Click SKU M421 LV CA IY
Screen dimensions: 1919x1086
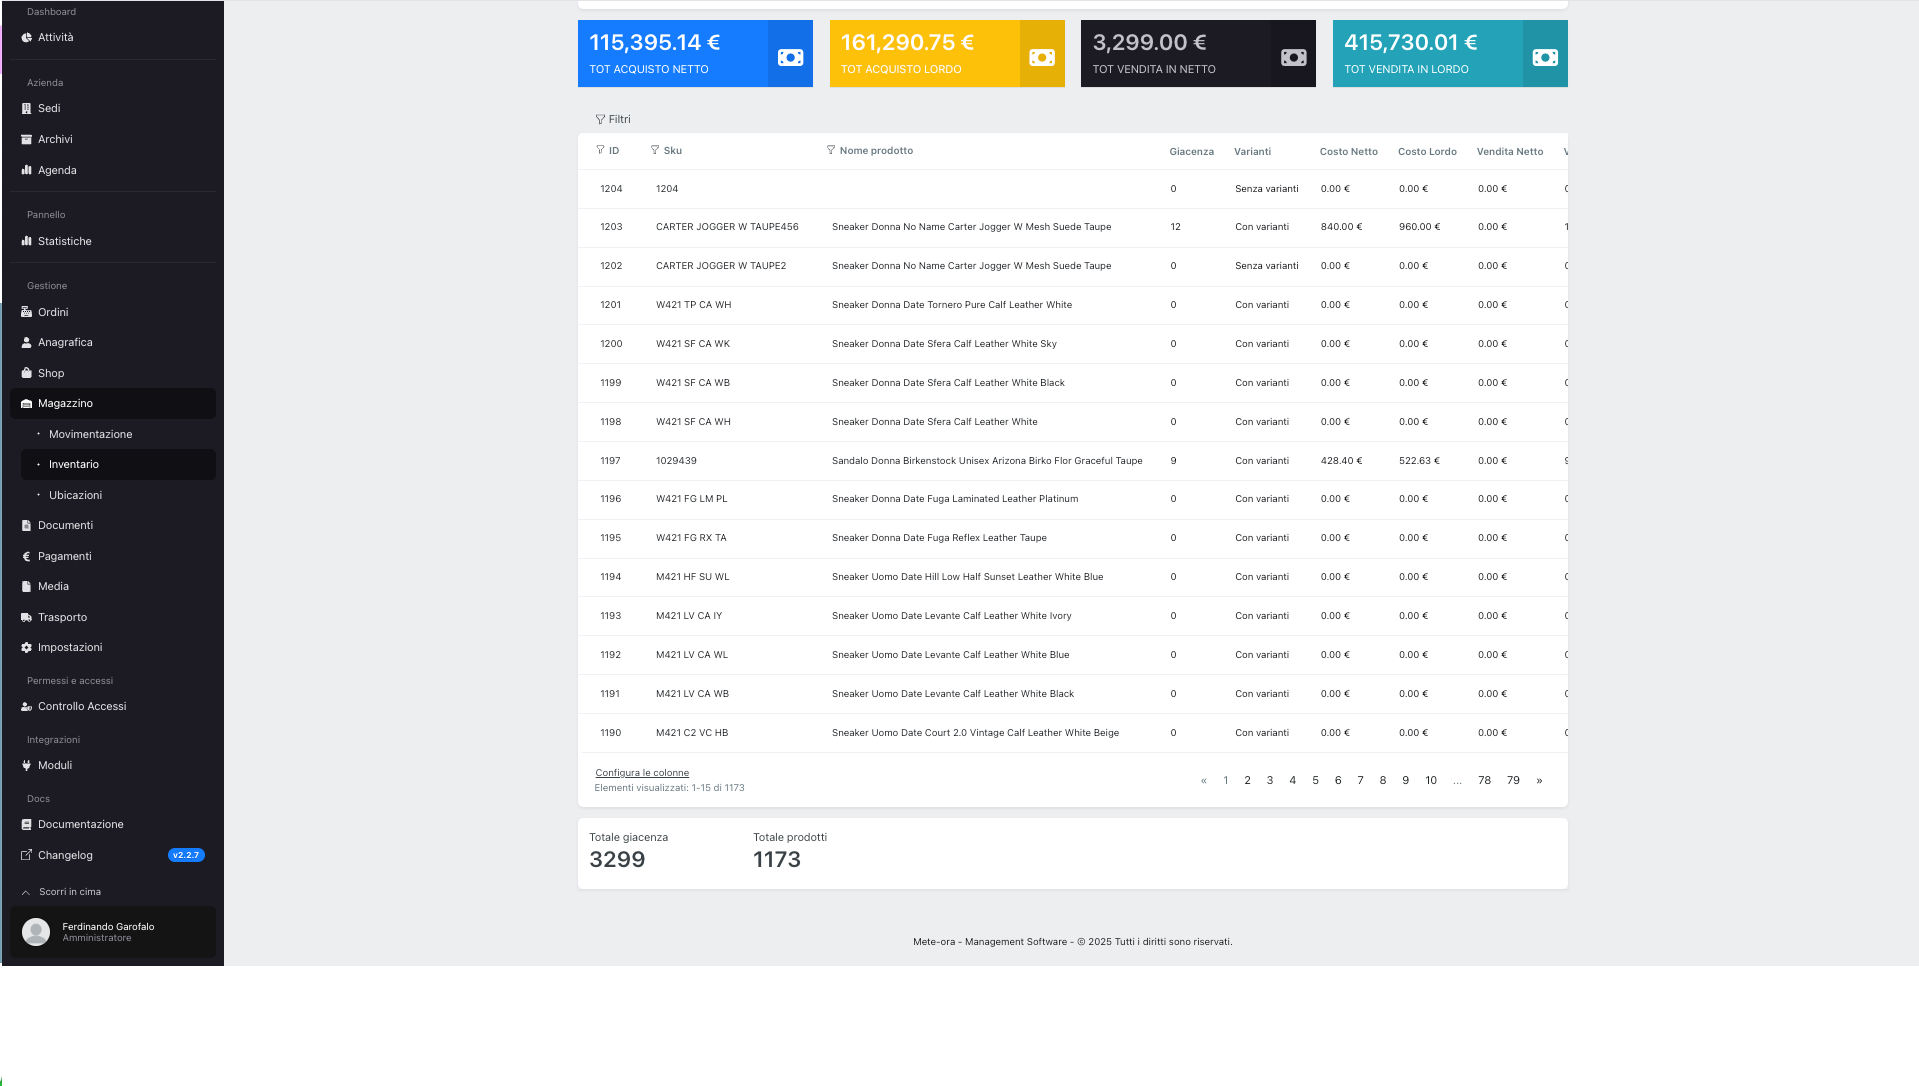pos(689,616)
